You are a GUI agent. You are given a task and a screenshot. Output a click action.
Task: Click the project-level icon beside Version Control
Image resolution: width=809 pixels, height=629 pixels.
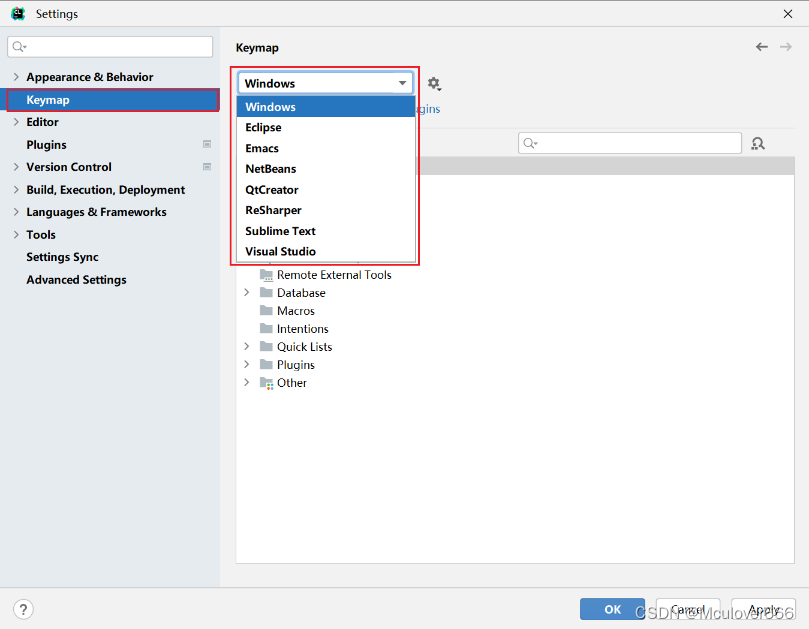pos(207,167)
